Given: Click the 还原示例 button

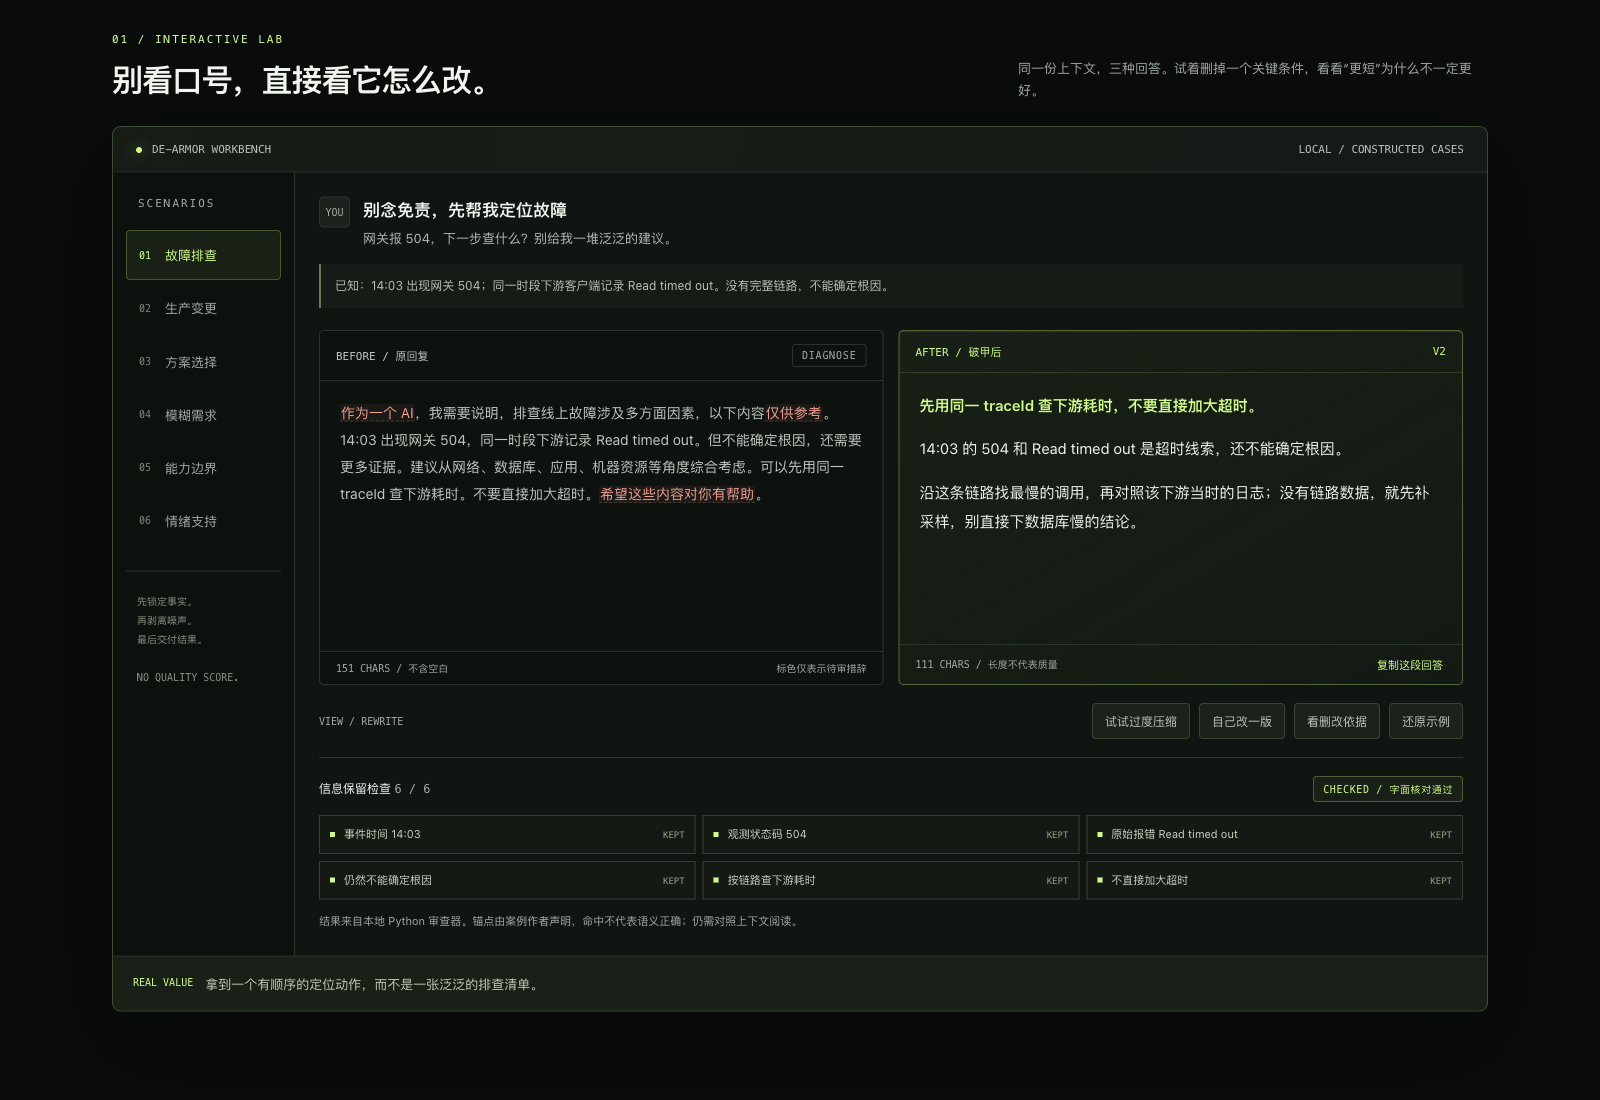Looking at the screenshot, I should 1426,721.
